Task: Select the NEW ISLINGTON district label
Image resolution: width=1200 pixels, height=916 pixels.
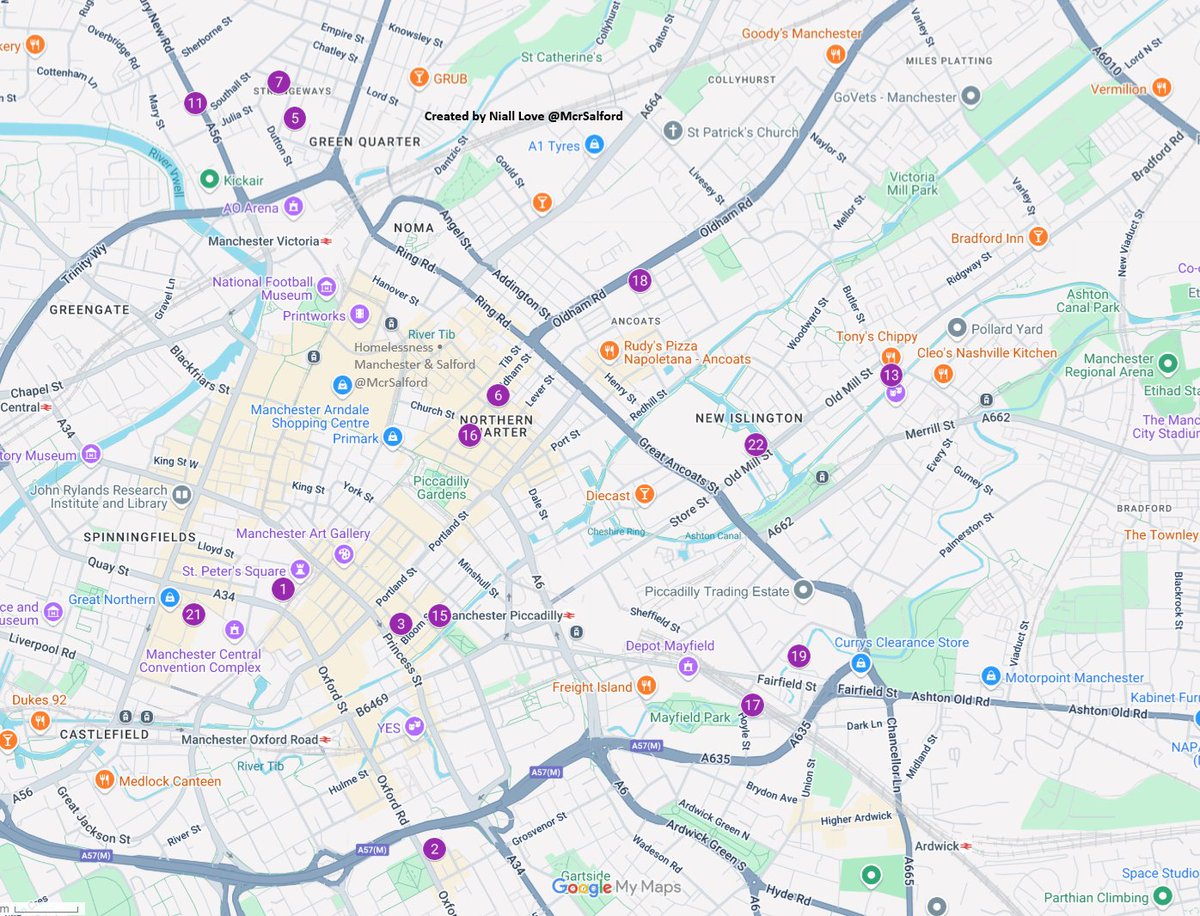Action: [749, 417]
